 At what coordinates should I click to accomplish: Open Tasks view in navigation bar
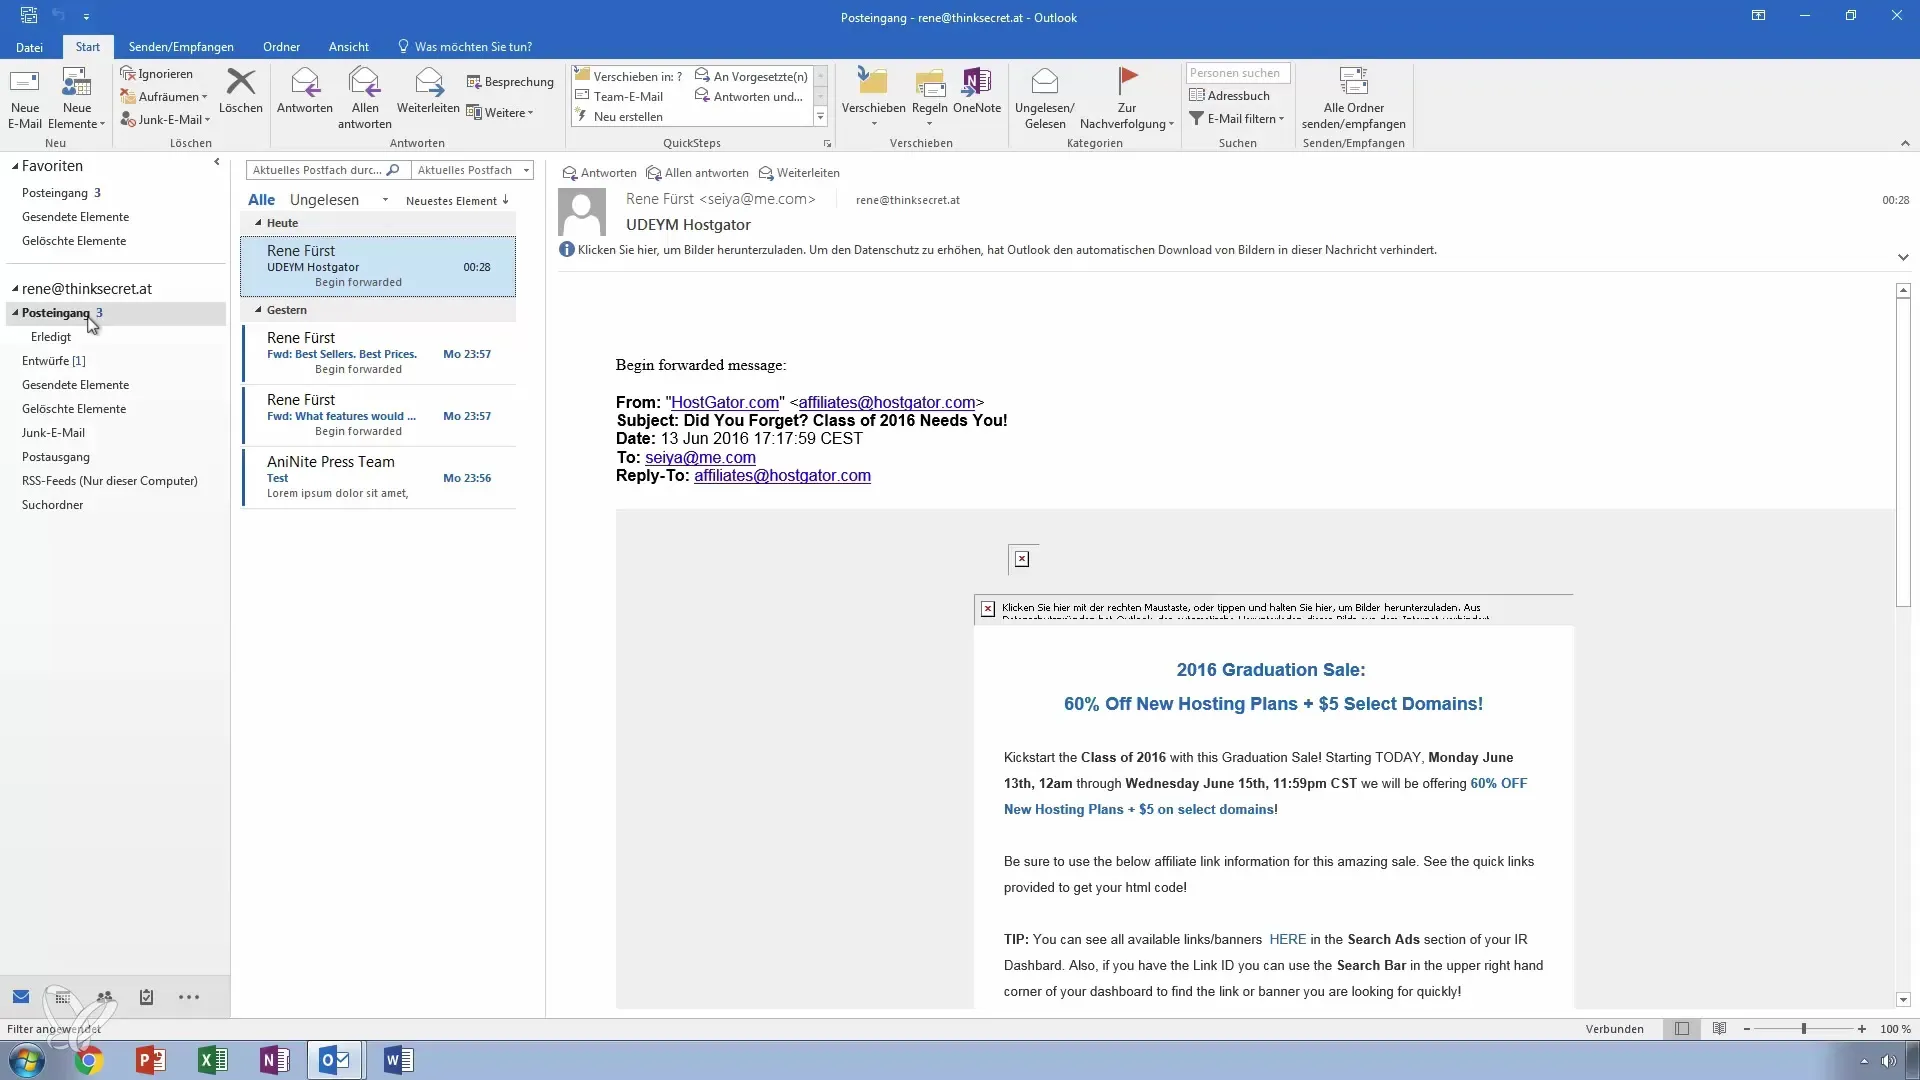[x=146, y=997]
